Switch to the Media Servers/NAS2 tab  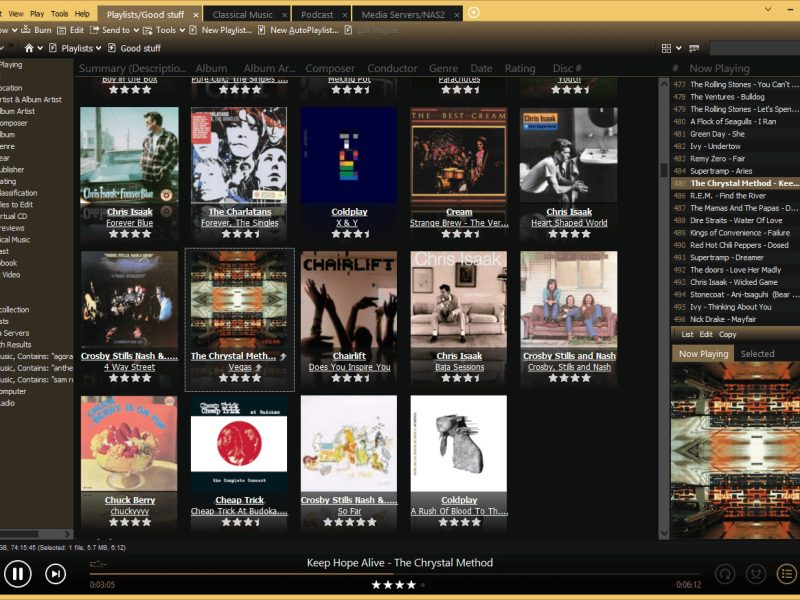coord(403,15)
